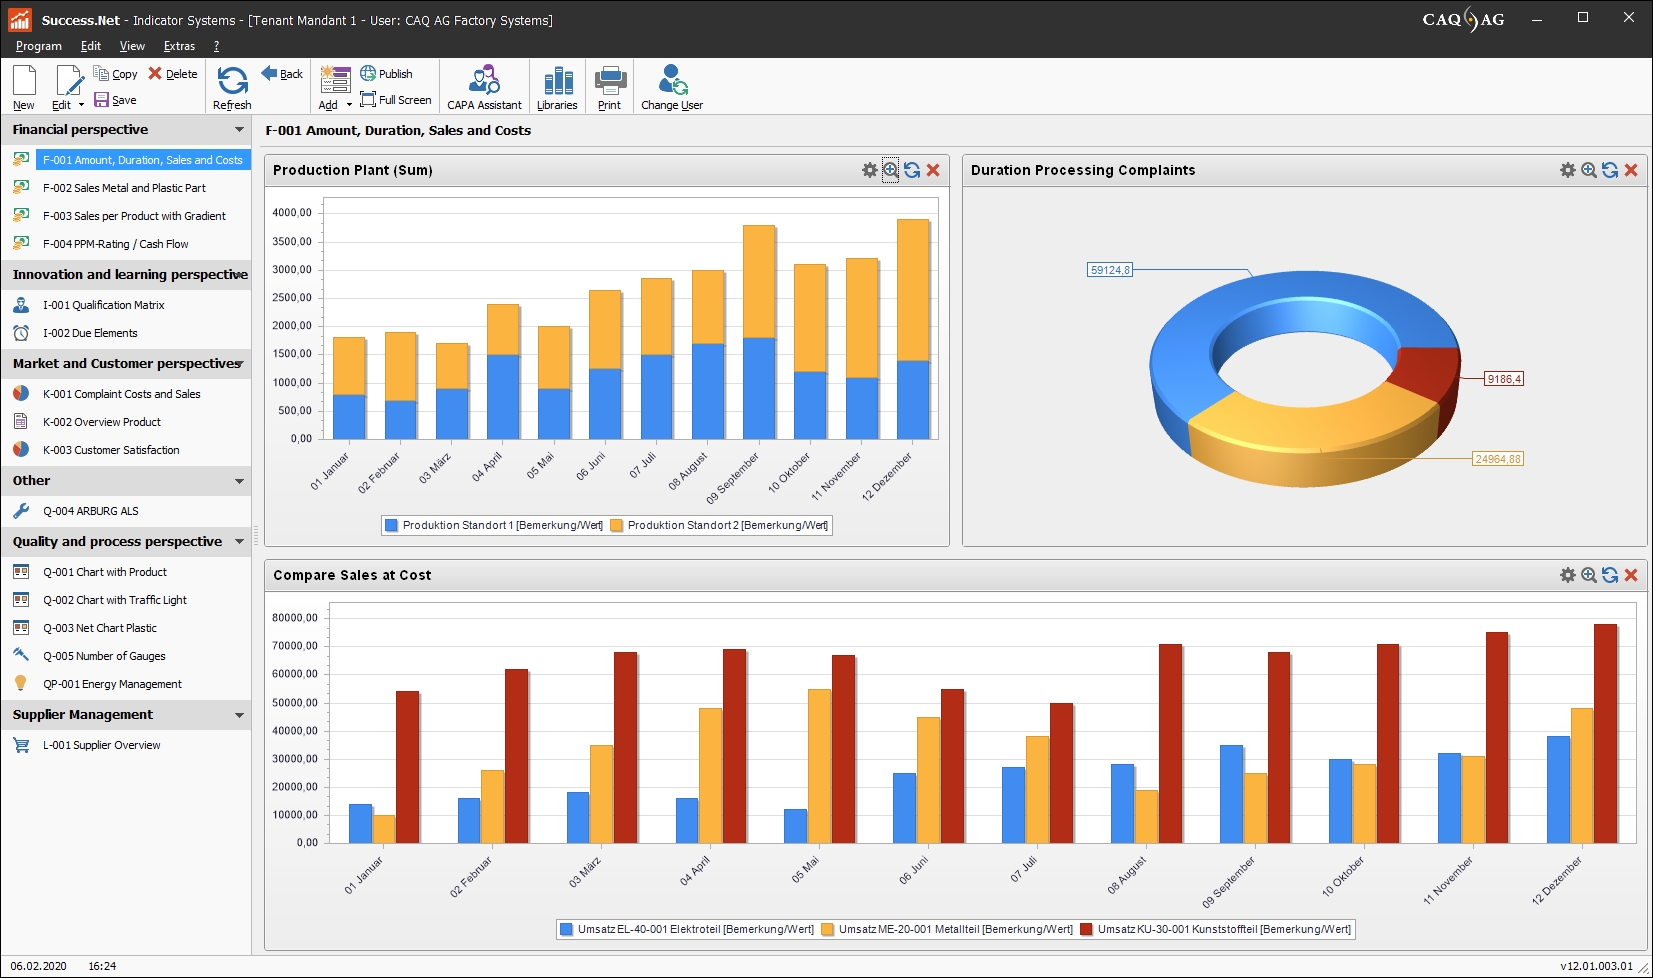Close the Duration Processing Complaints panel
Viewport: 1653px width, 978px height.
1631,170
